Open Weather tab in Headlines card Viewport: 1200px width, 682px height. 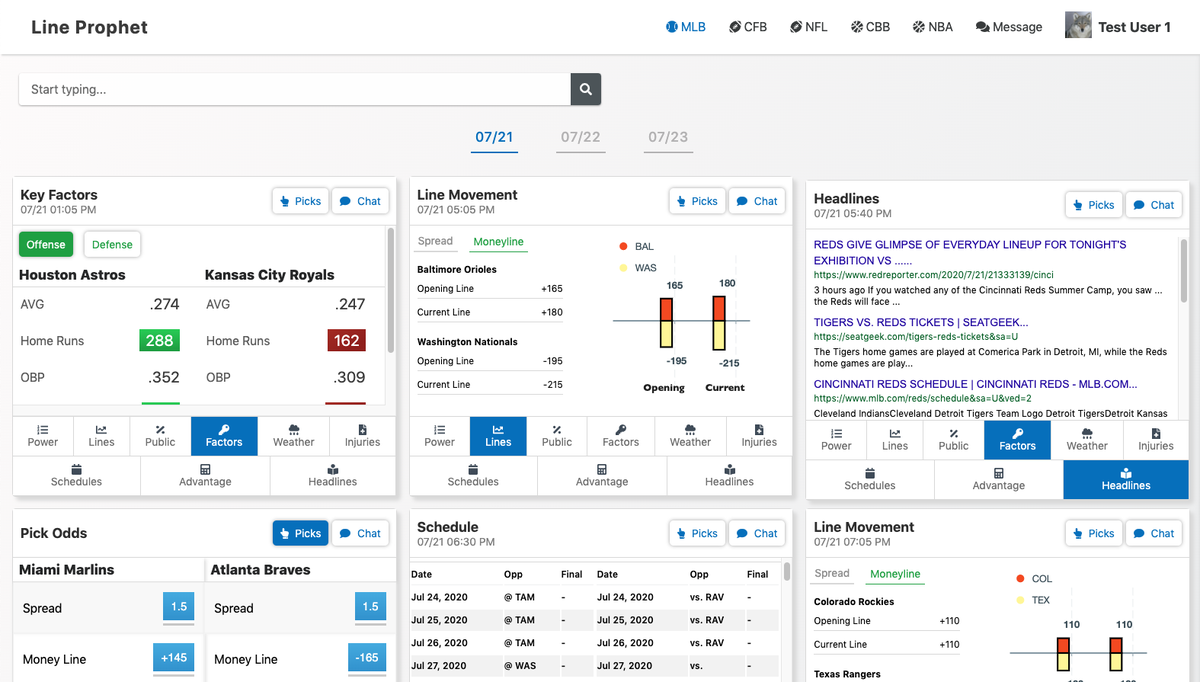[x=1087, y=440]
